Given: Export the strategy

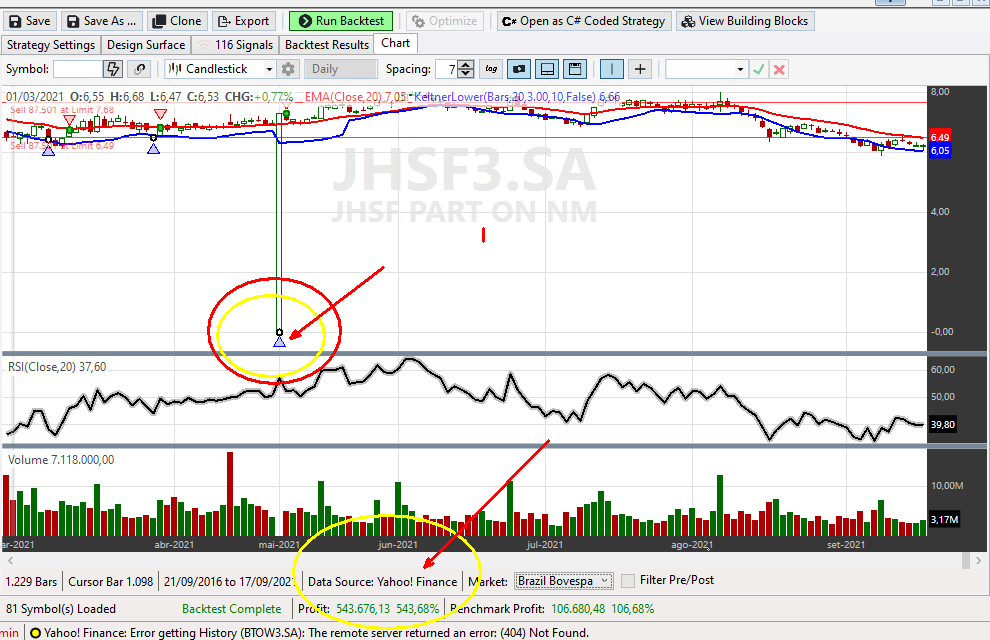Looking at the screenshot, I should coord(244,21).
